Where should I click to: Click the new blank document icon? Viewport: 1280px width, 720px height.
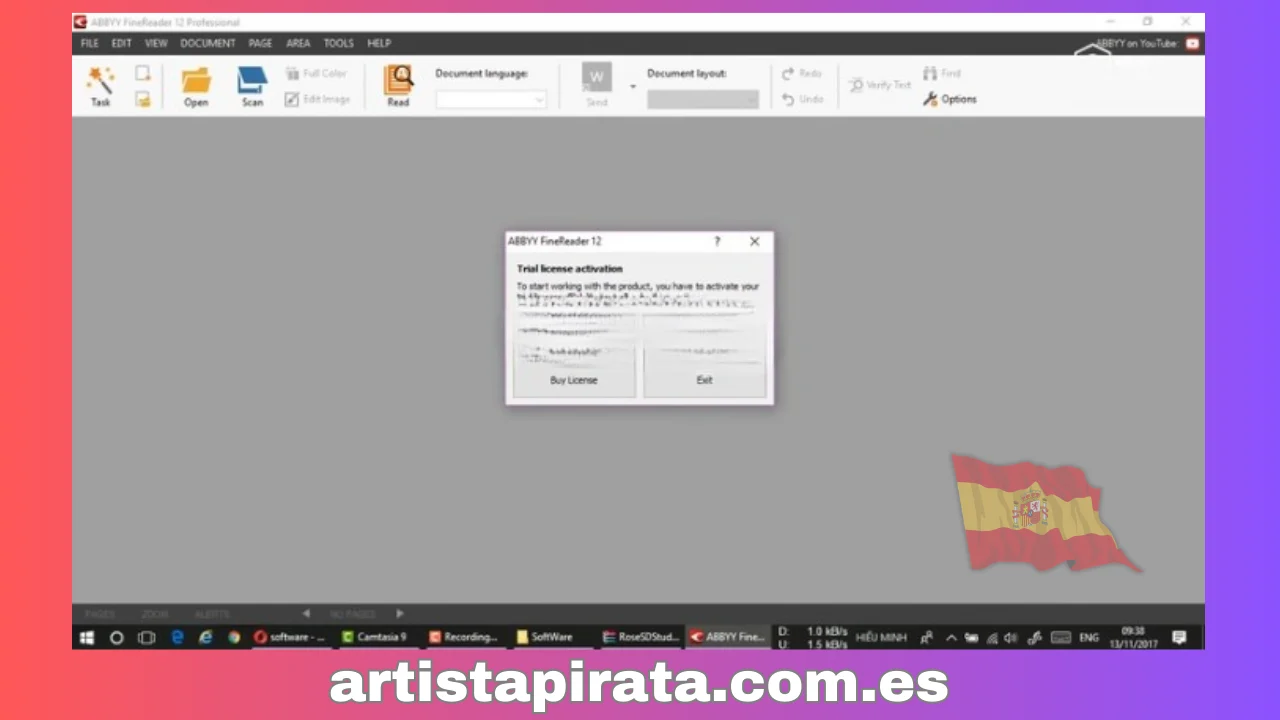point(143,74)
